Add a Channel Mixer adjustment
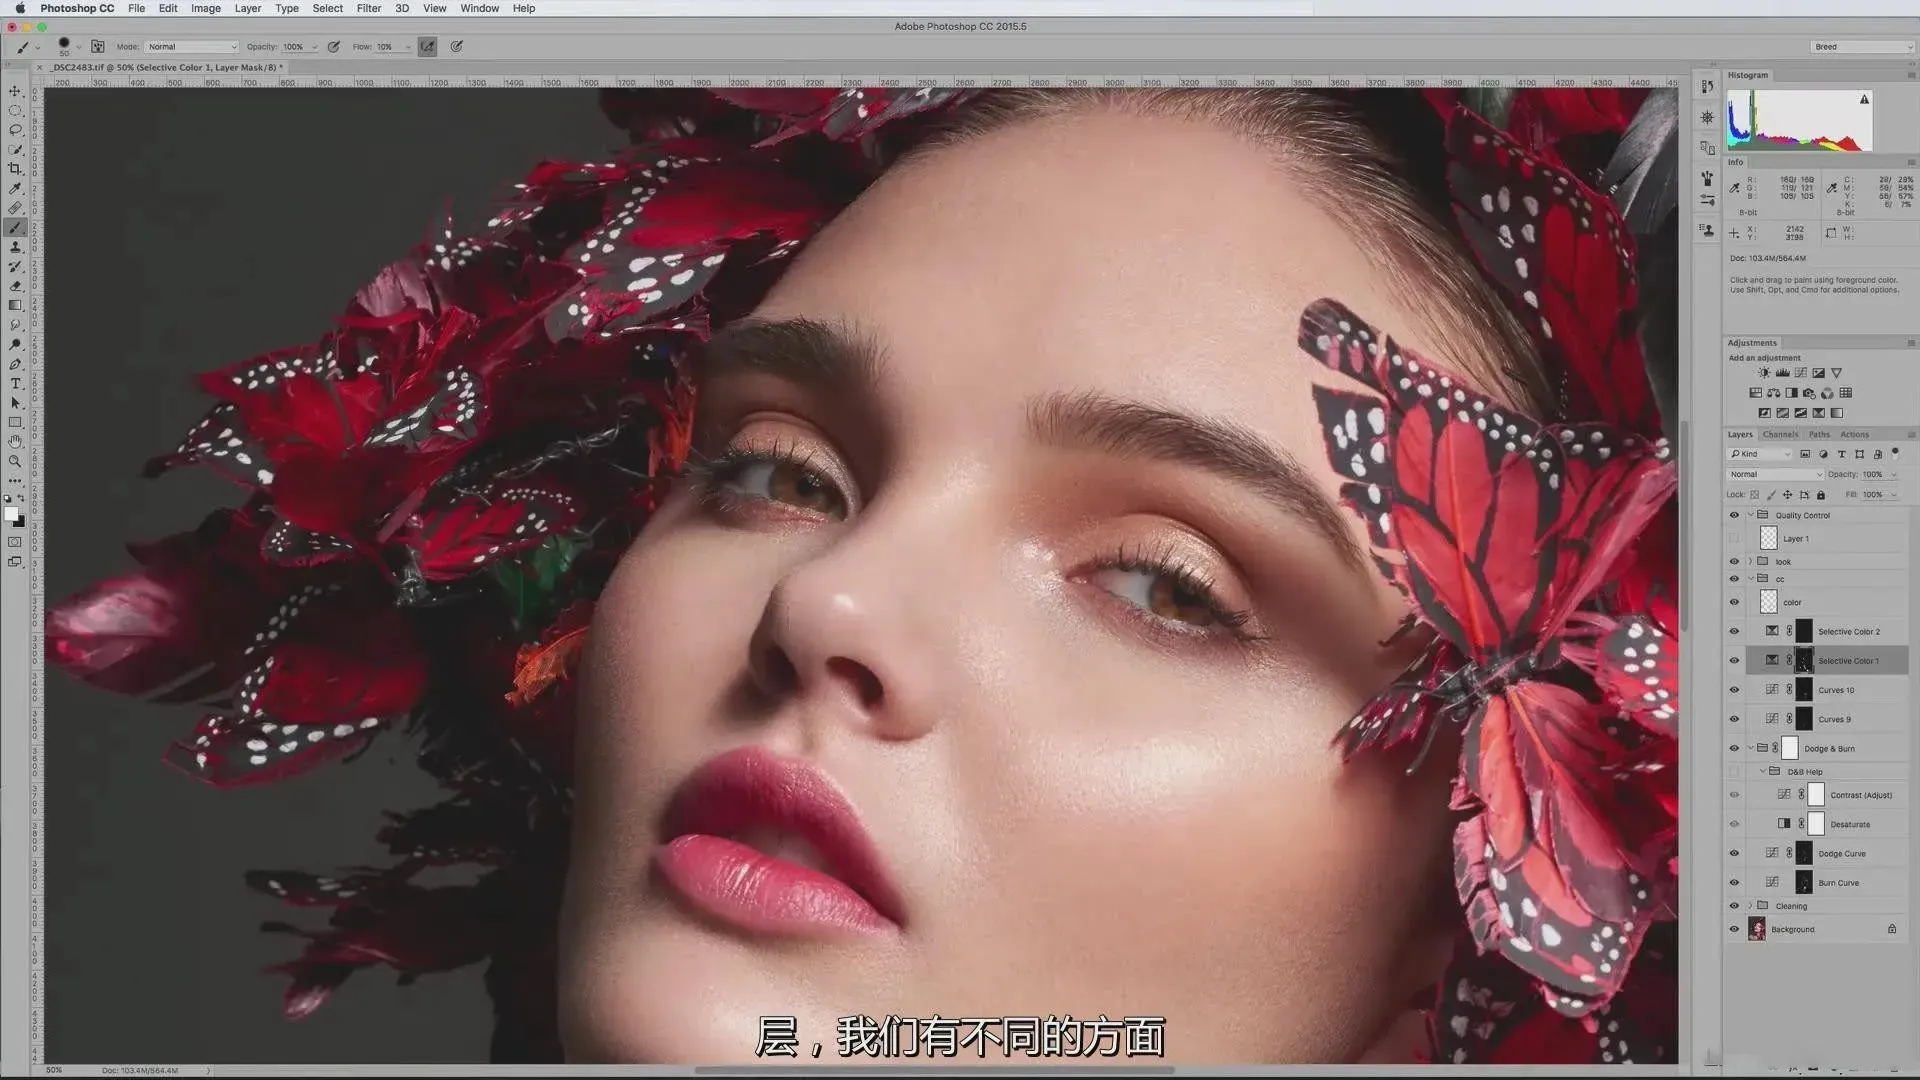This screenshot has height=1080, width=1920. click(1827, 393)
